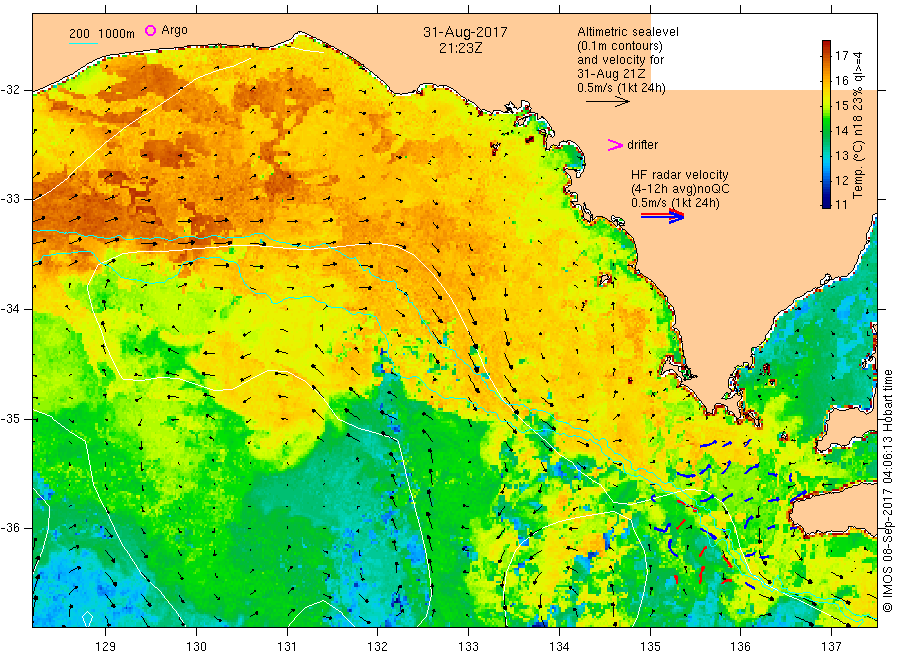900x660 pixels.
Task: Click the 'Altimetric sealevel' legend text
Action: click(x=628, y=32)
